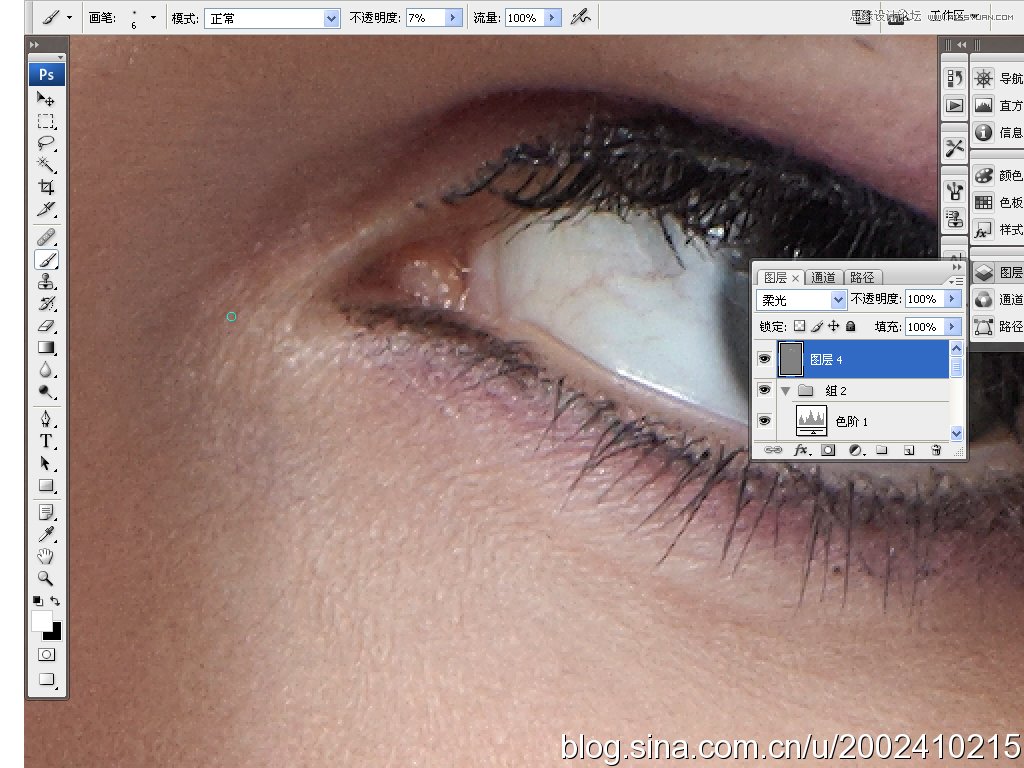This screenshot has height=768, width=1024.
Task: Toggle lock all
Action: tap(850, 326)
